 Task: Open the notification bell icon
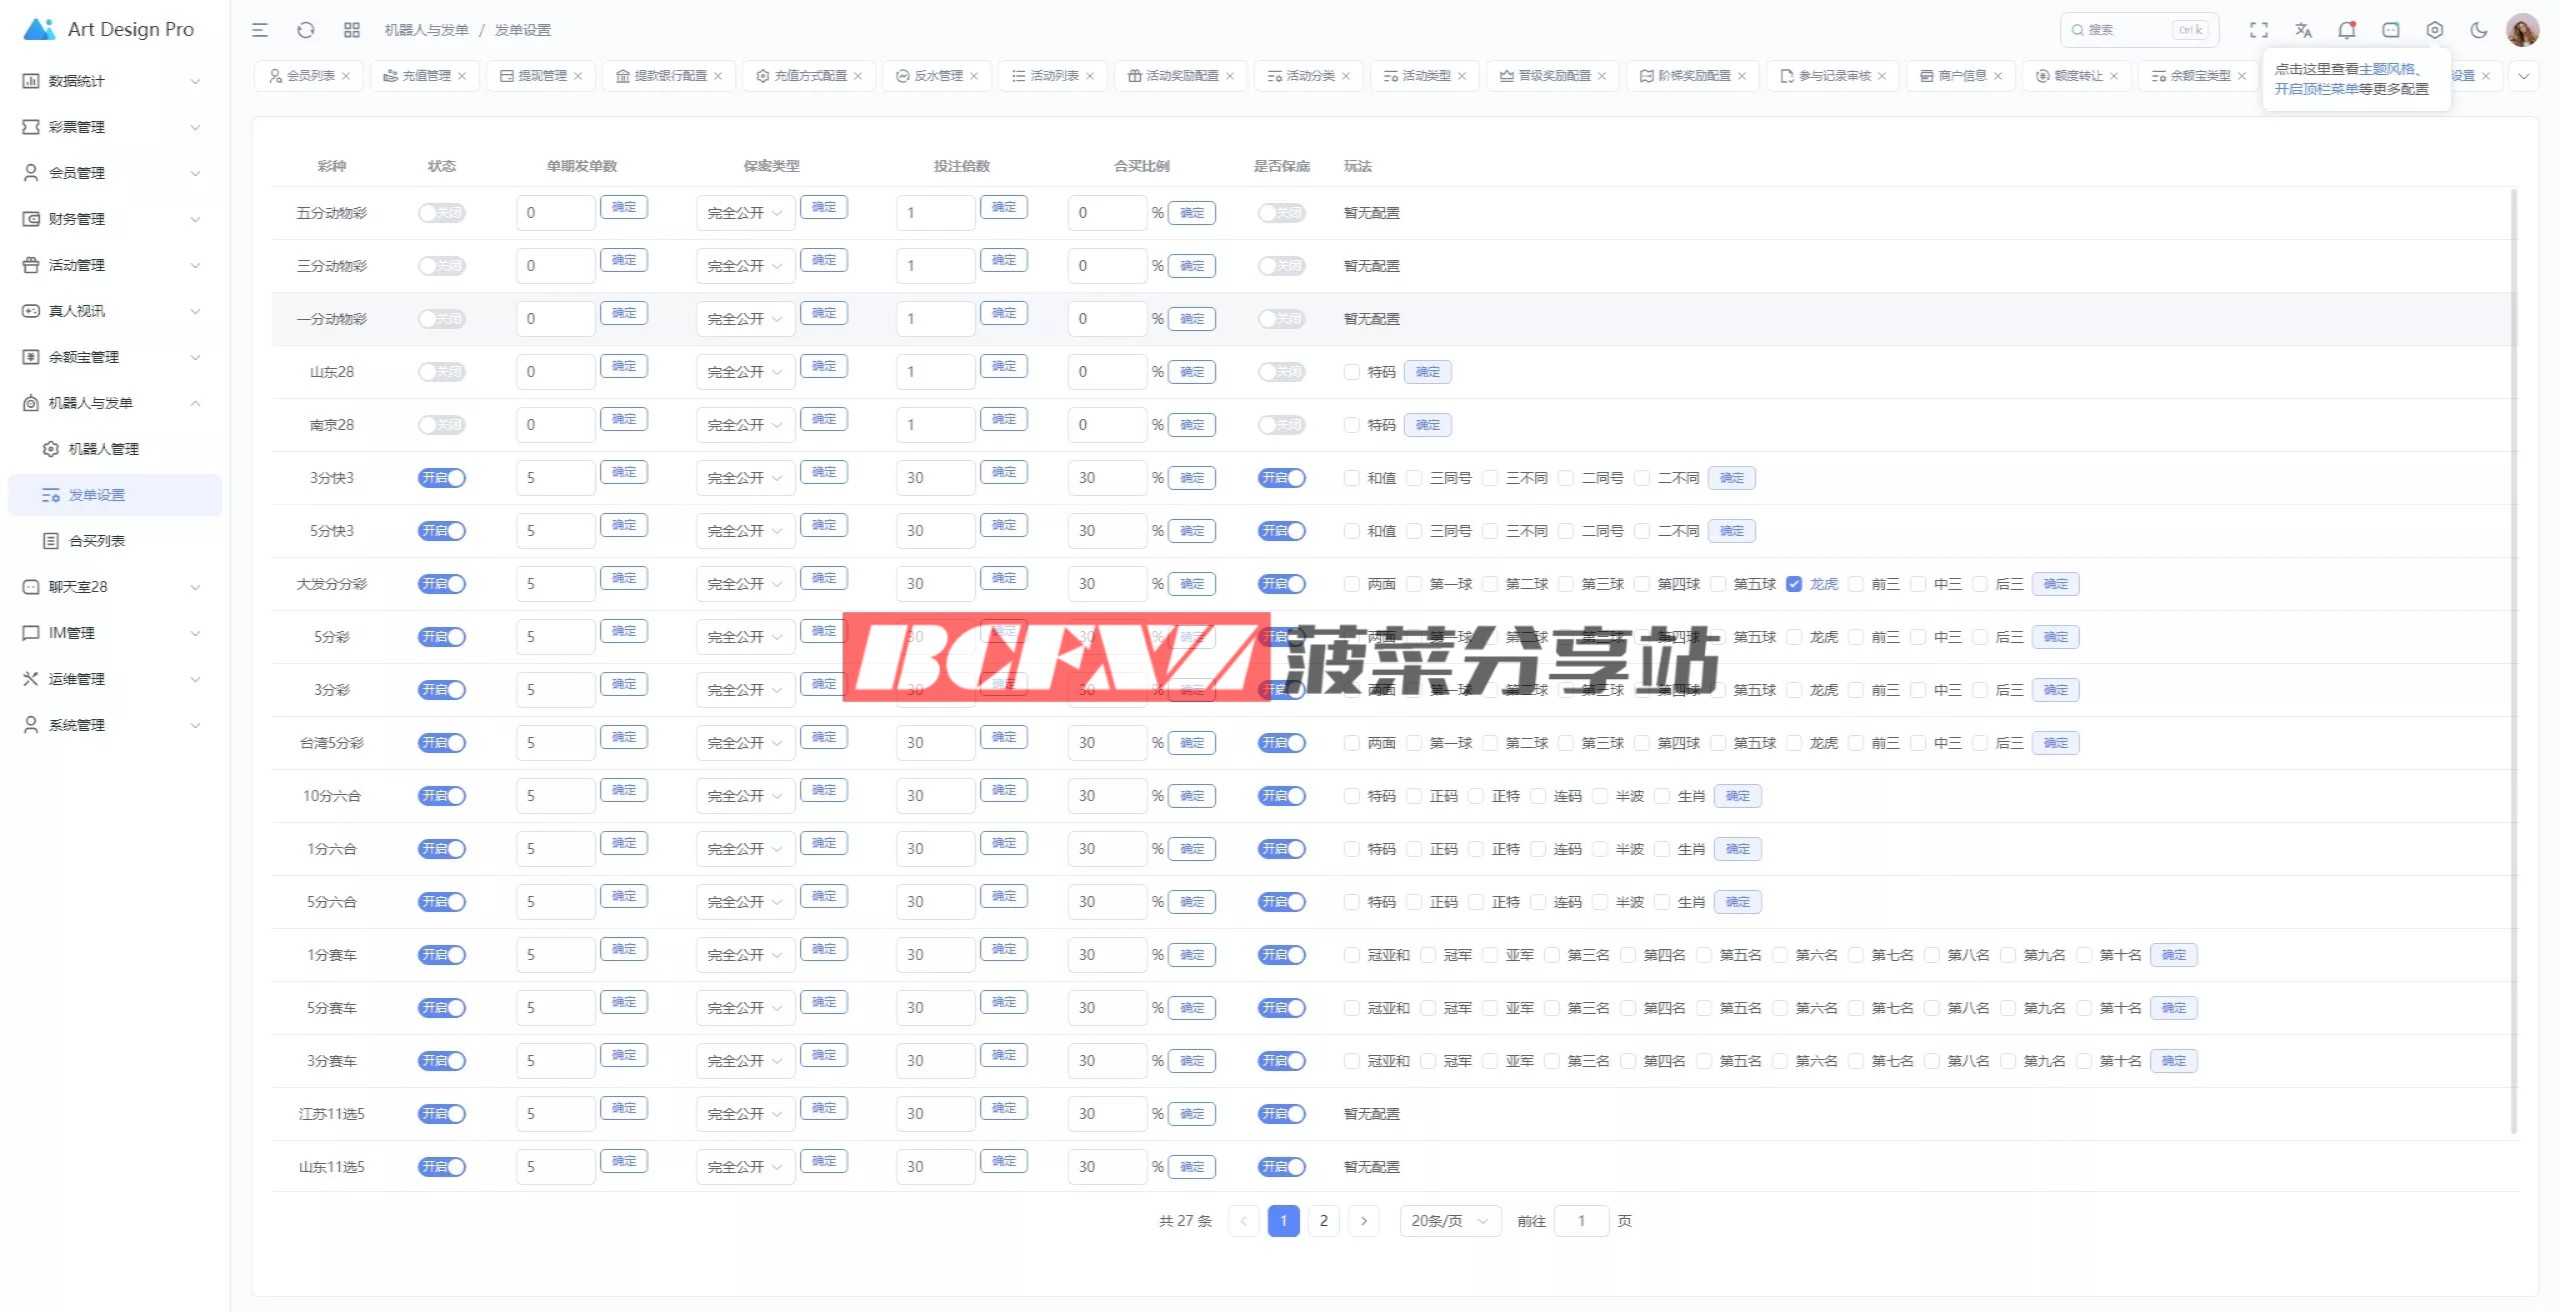[2347, 30]
